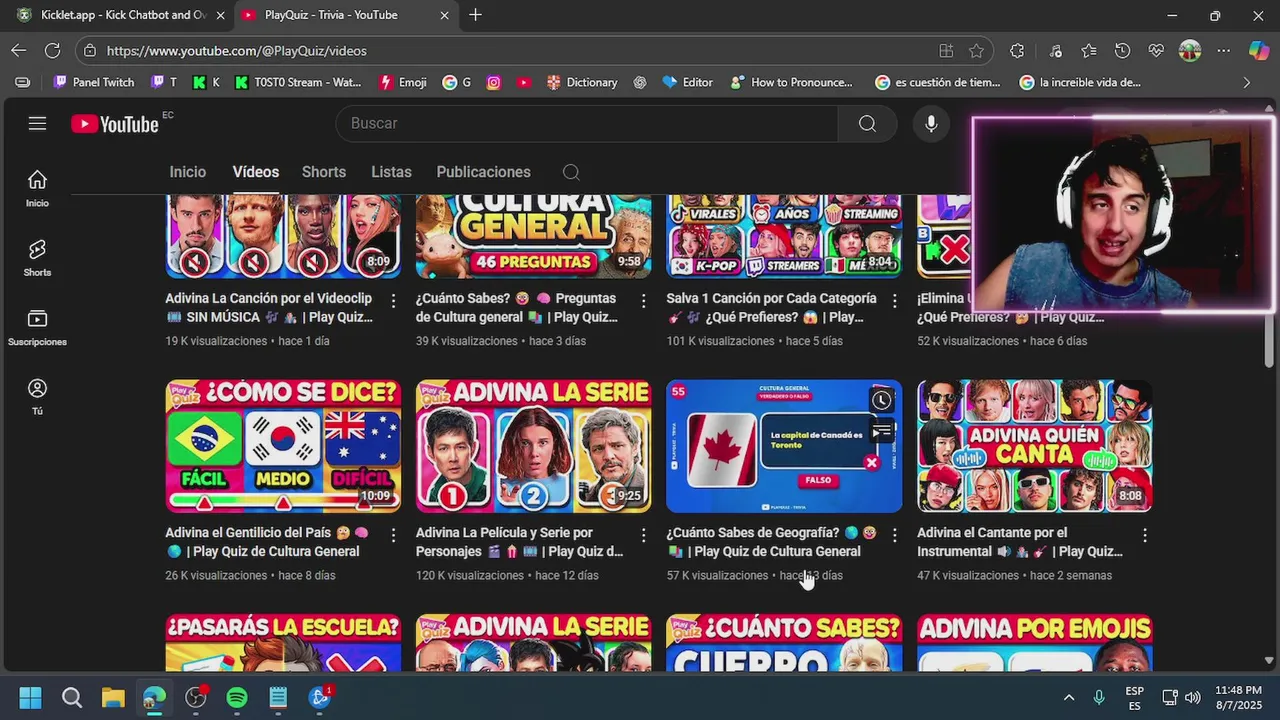Open Editor bookmark
The image size is (1280, 720).
688,83
